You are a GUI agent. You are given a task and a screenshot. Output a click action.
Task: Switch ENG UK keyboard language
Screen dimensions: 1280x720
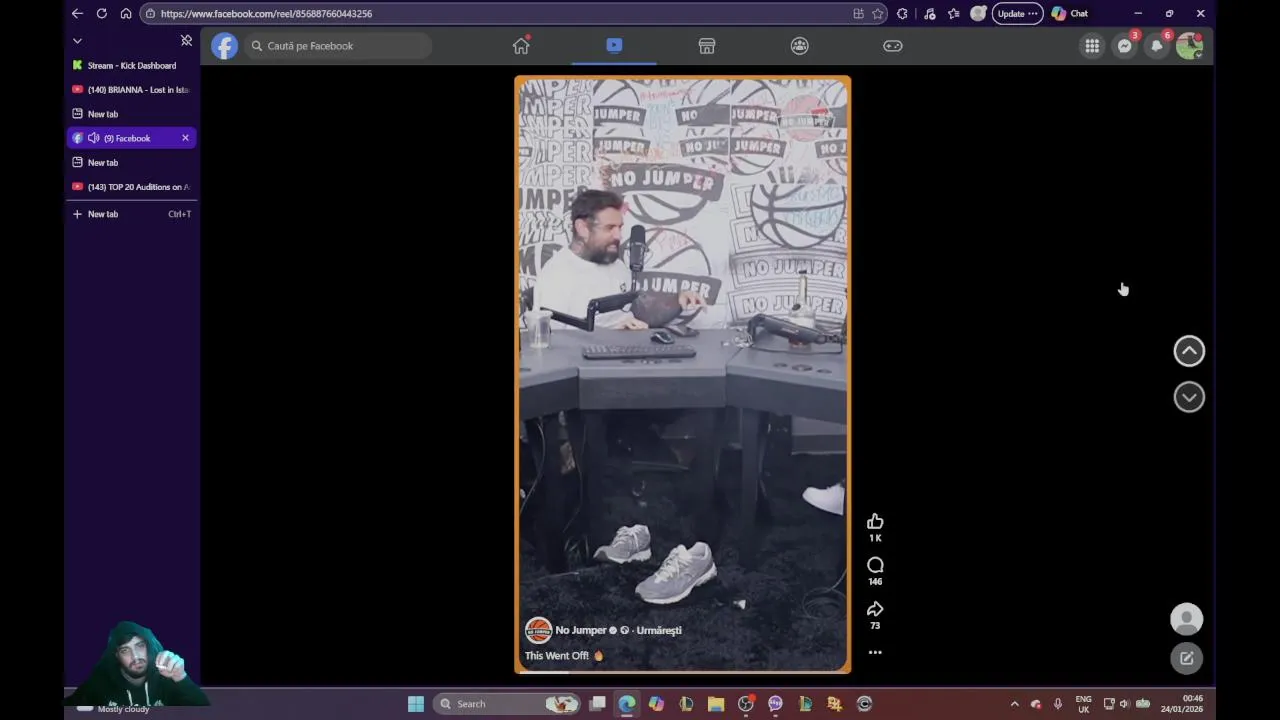[x=1083, y=704]
